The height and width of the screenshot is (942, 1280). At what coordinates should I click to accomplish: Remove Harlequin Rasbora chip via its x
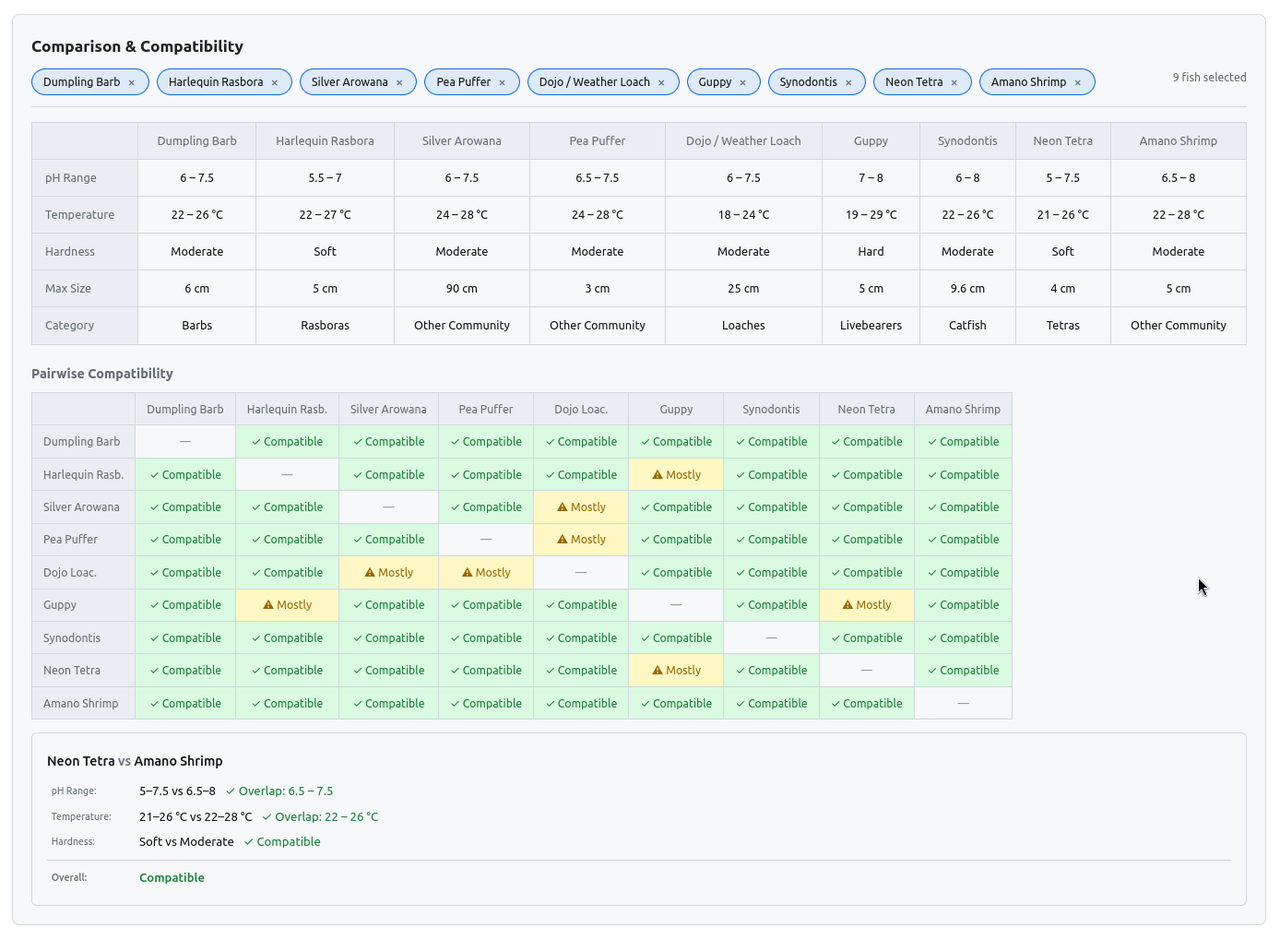click(275, 82)
